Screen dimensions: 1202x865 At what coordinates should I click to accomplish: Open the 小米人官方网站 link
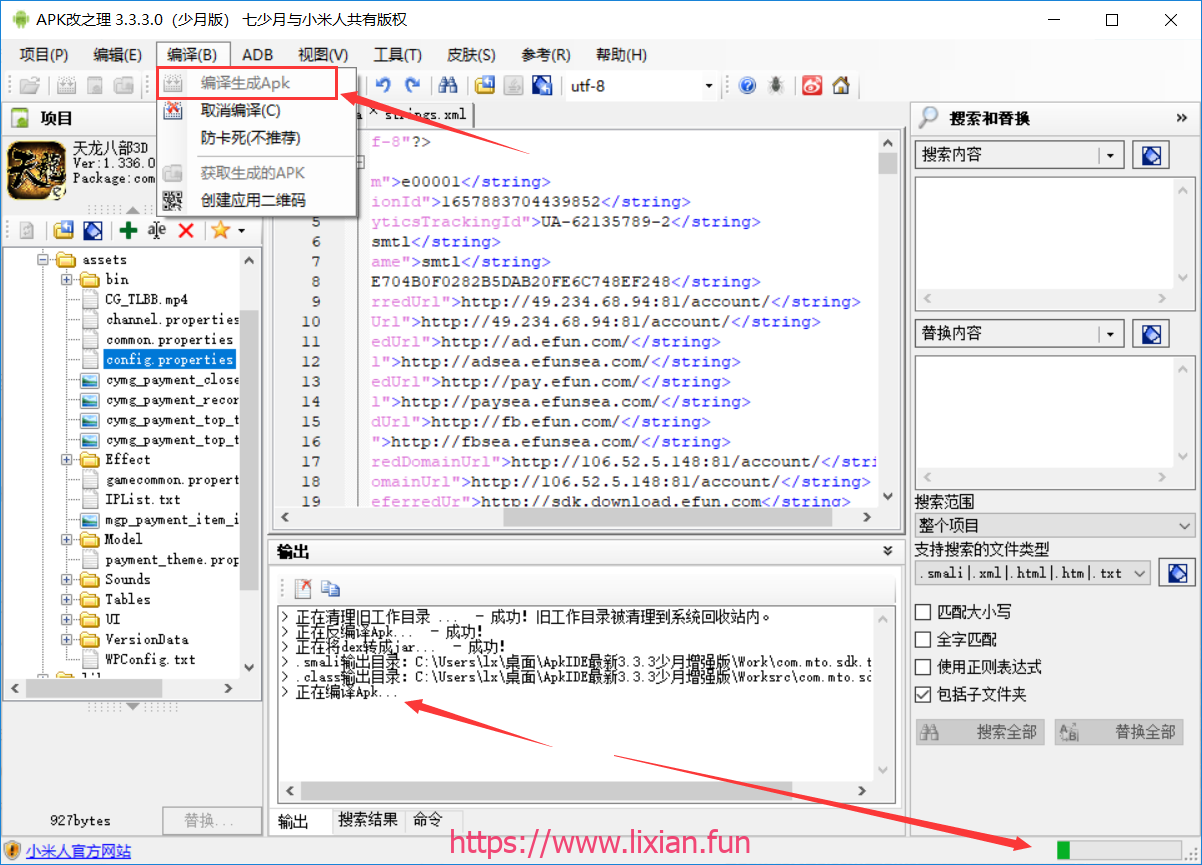click(78, 852)
